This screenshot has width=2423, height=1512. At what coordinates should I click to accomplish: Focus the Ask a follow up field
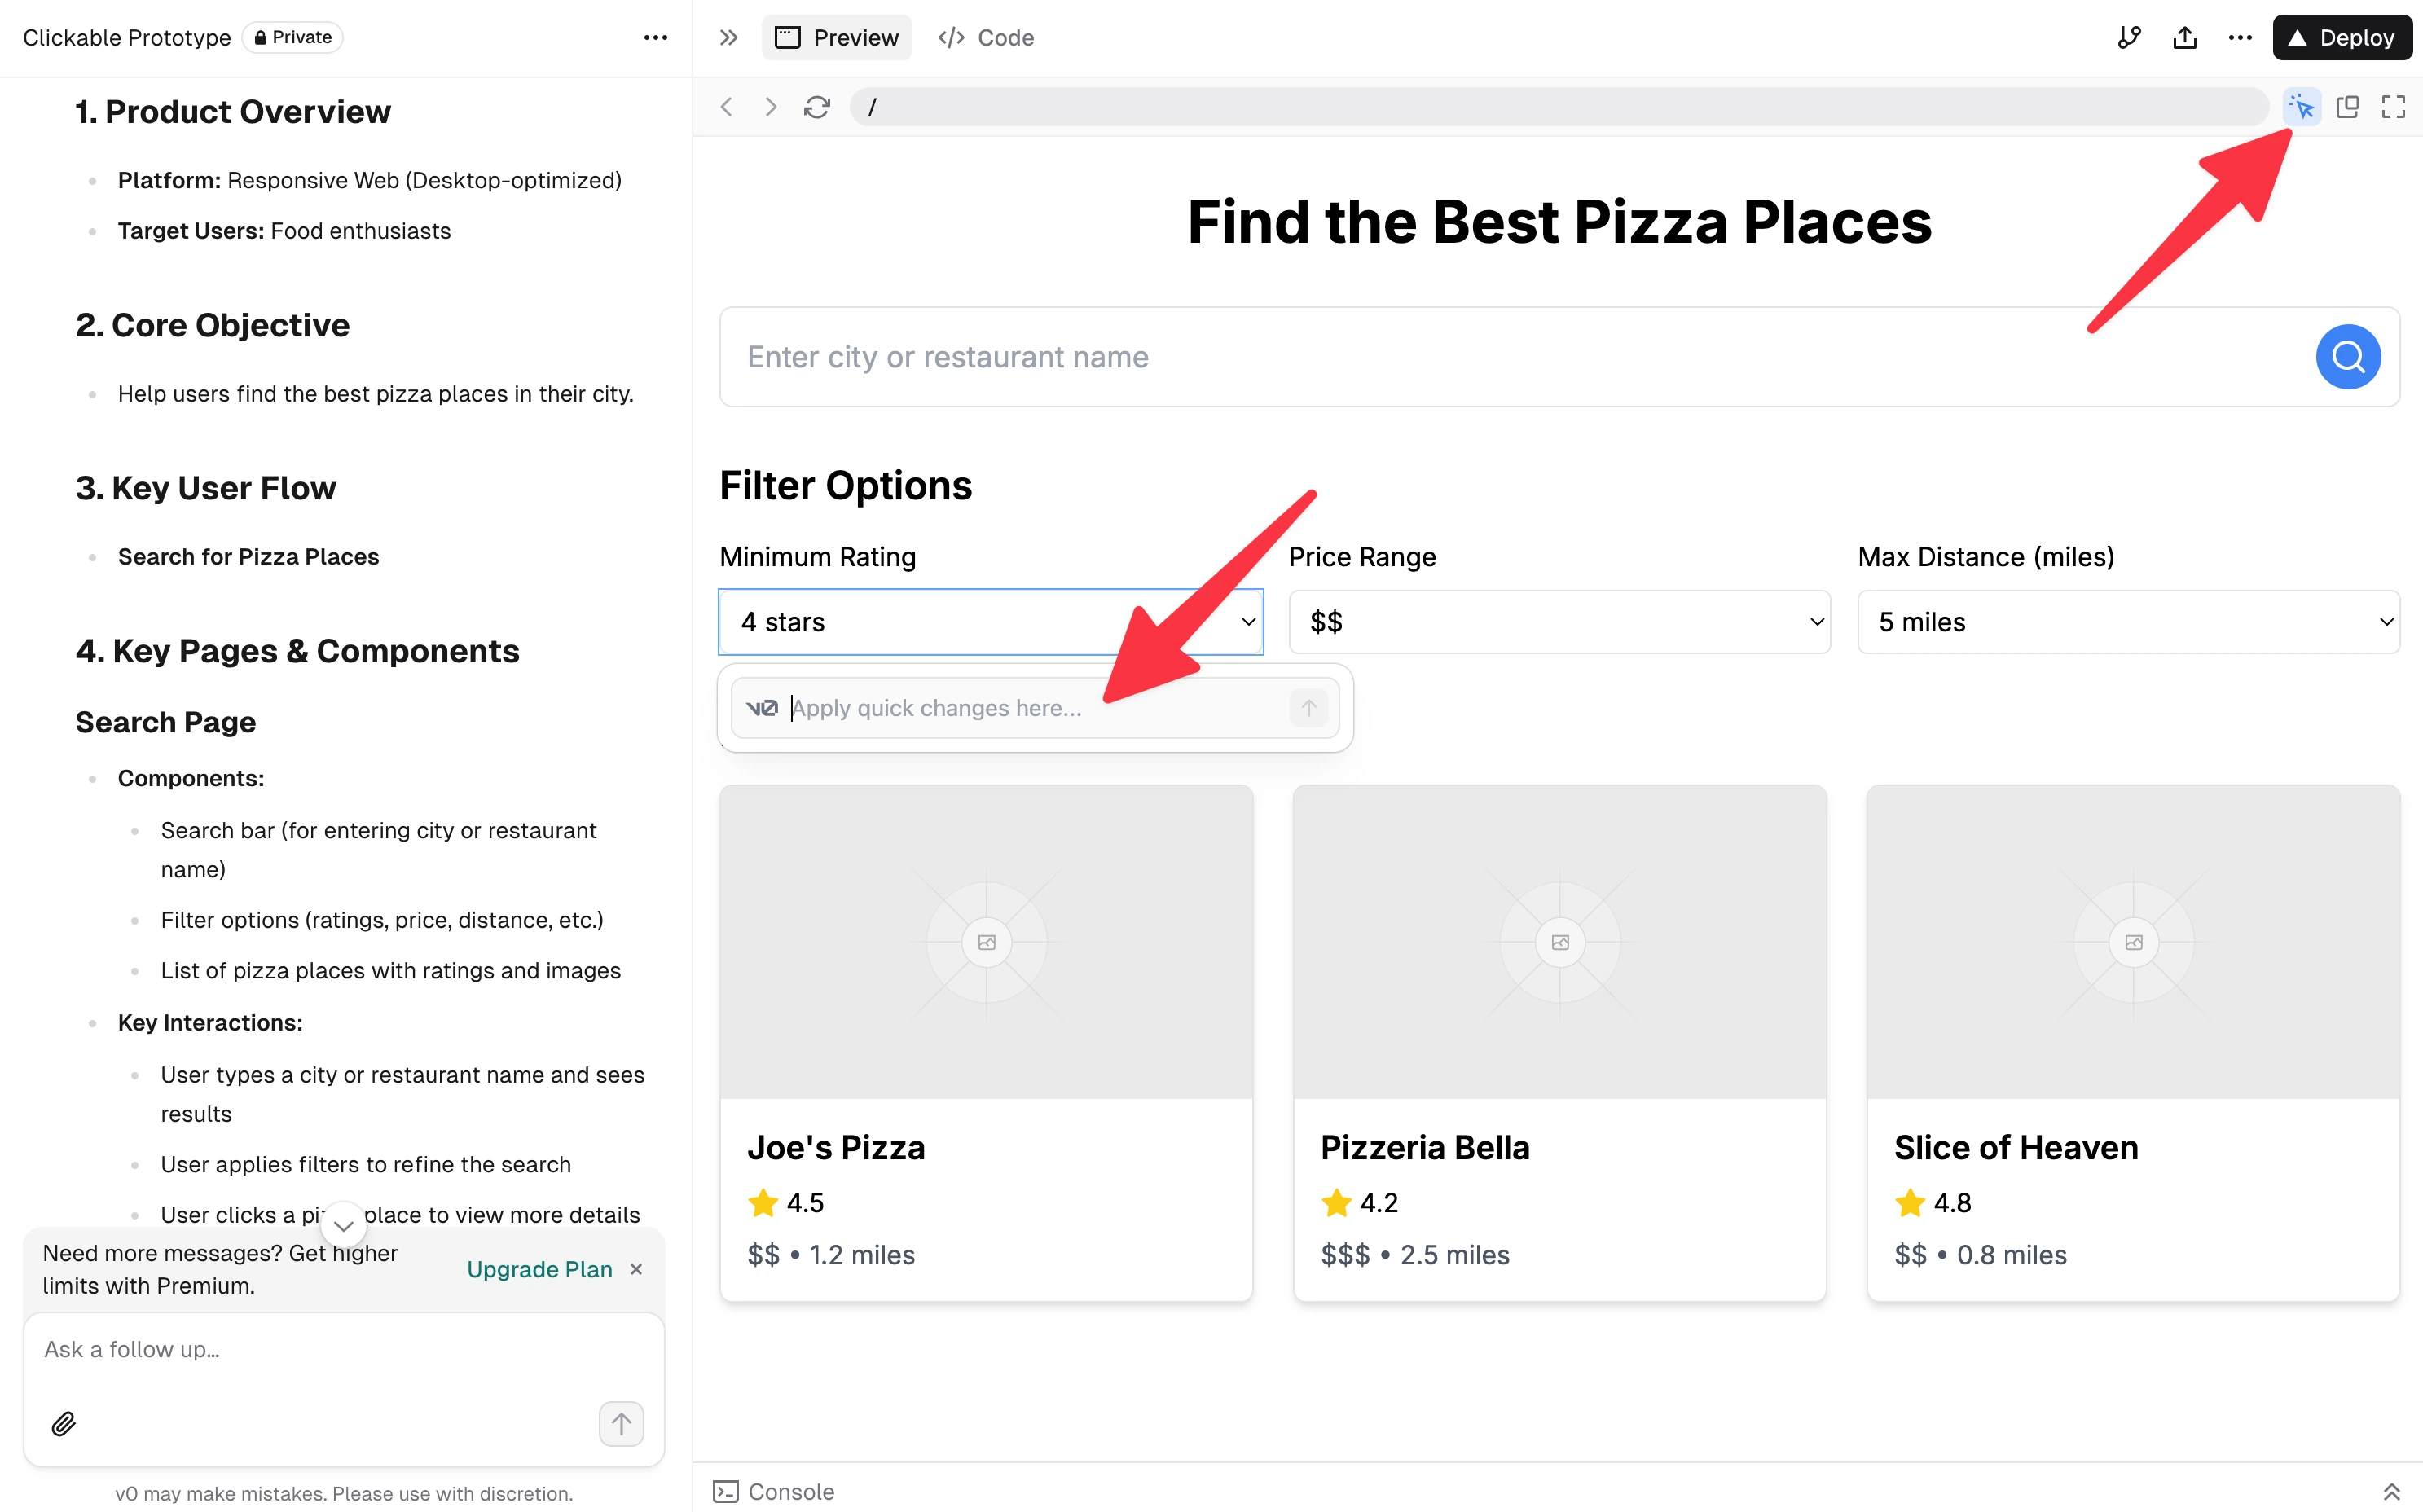pyautogui.click(x=343, y=1350)
